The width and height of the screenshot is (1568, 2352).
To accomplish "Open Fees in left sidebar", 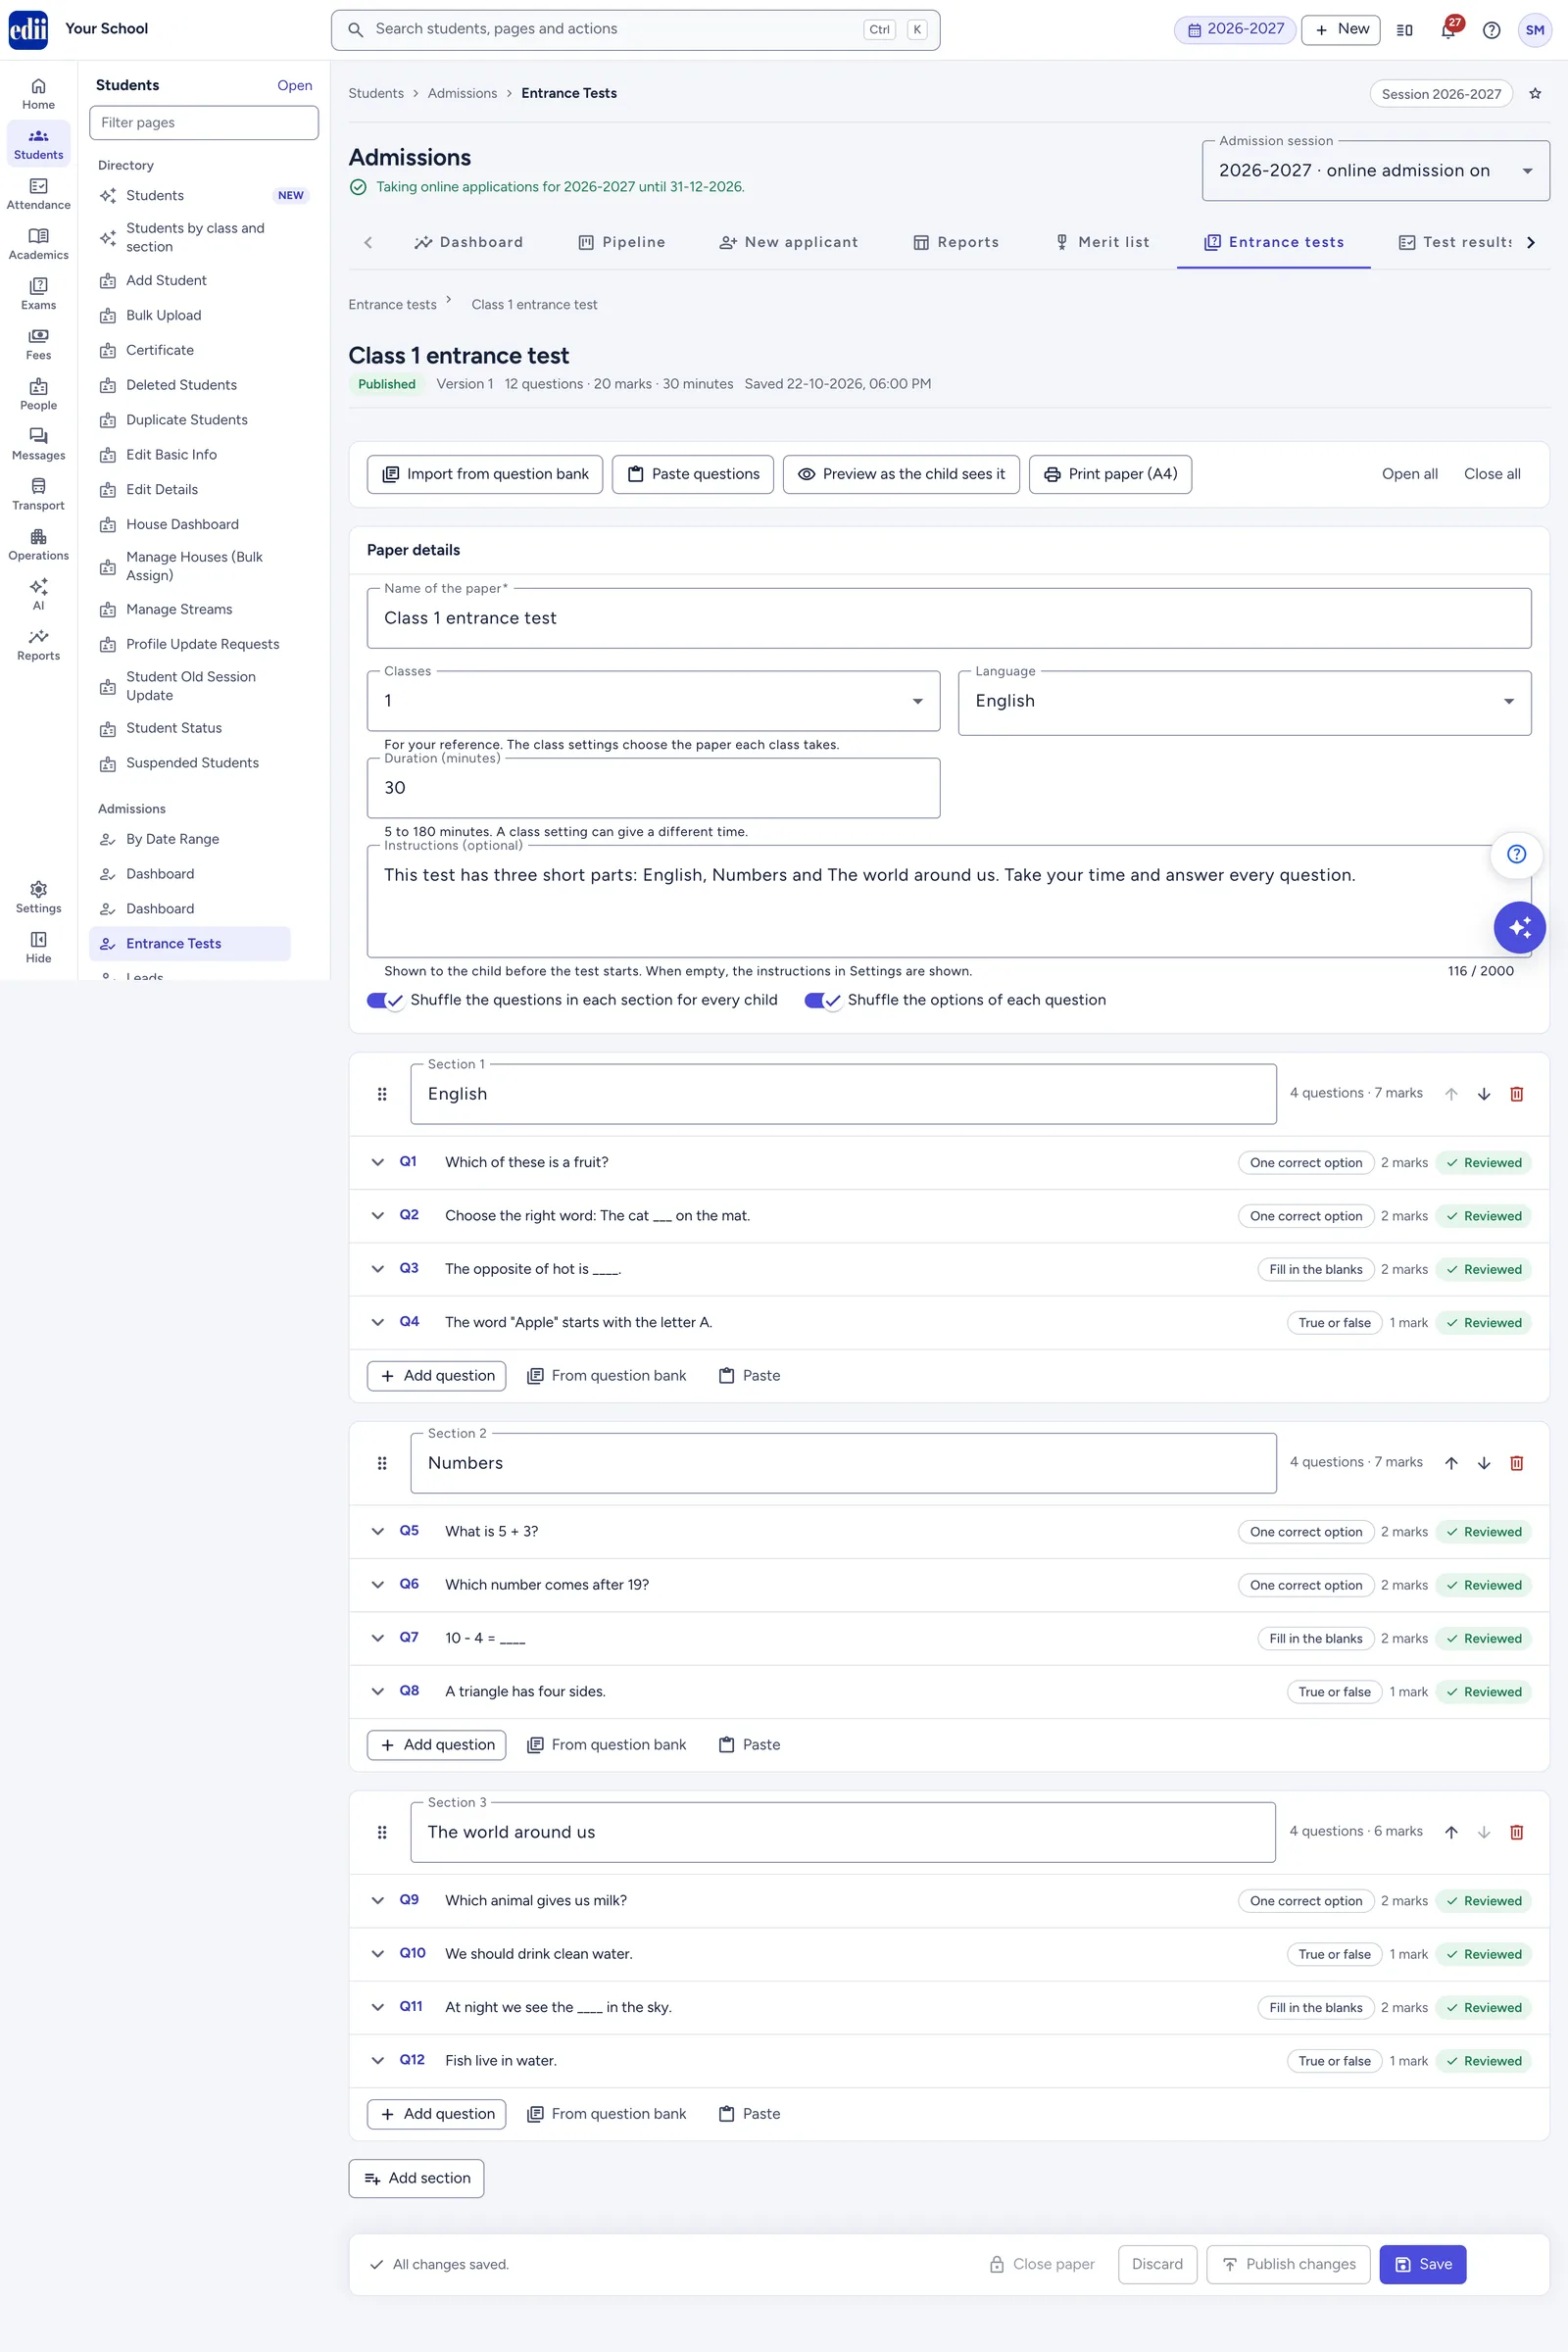I will tap(38, 344).
